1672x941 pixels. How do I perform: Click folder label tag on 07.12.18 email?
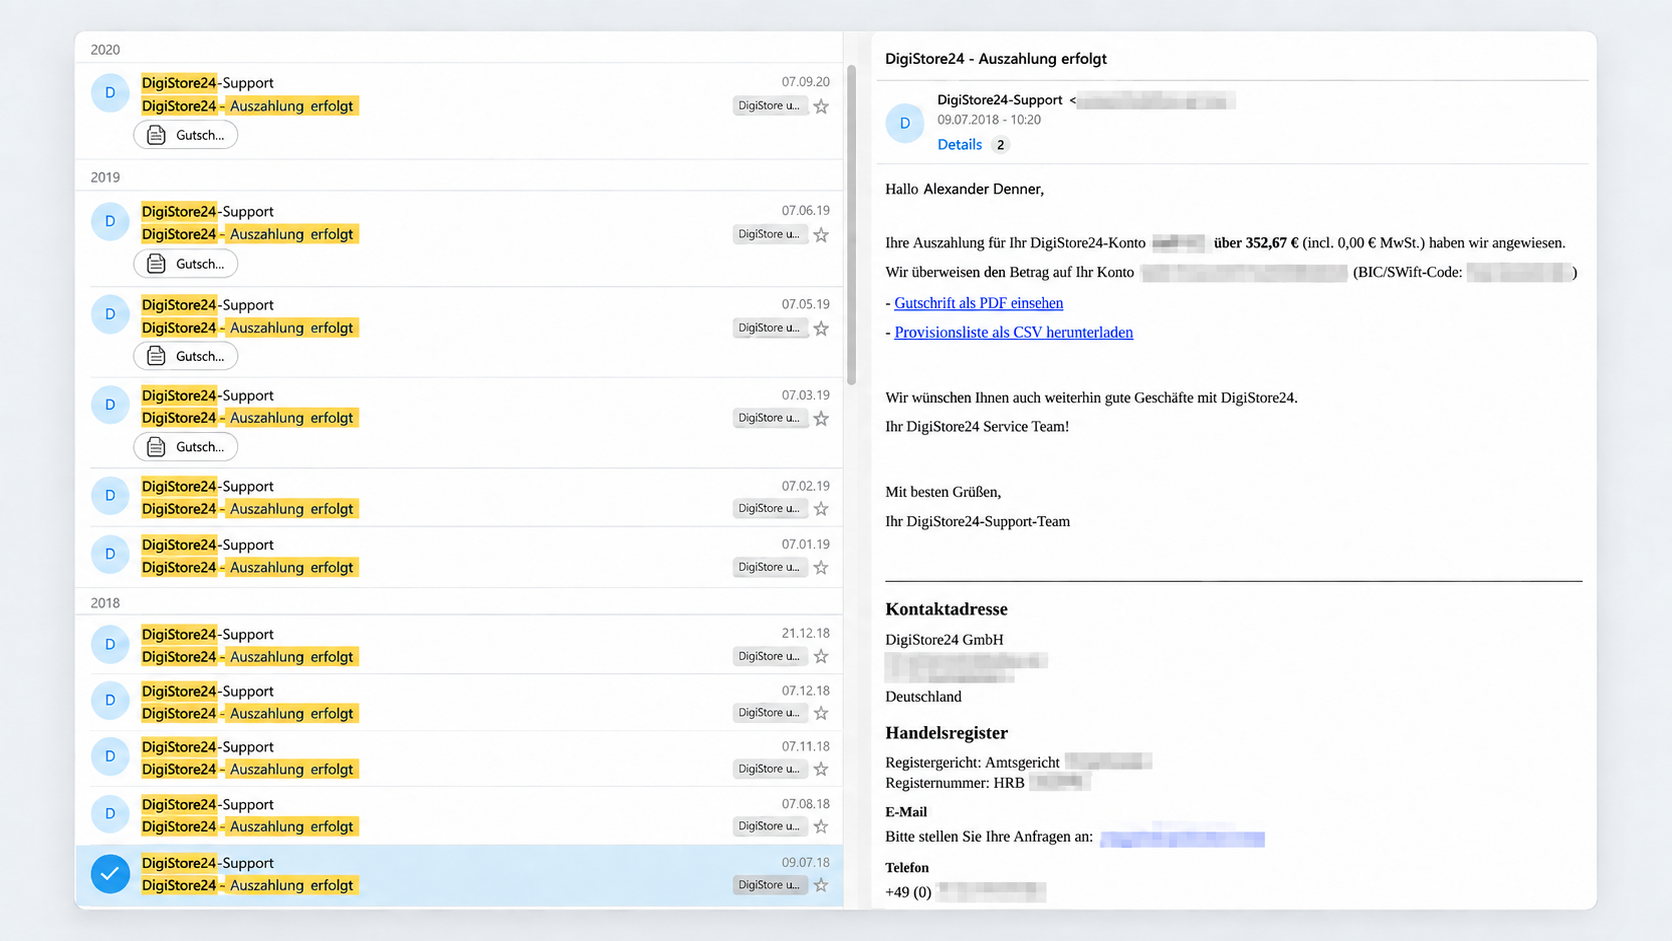[770, 713]
